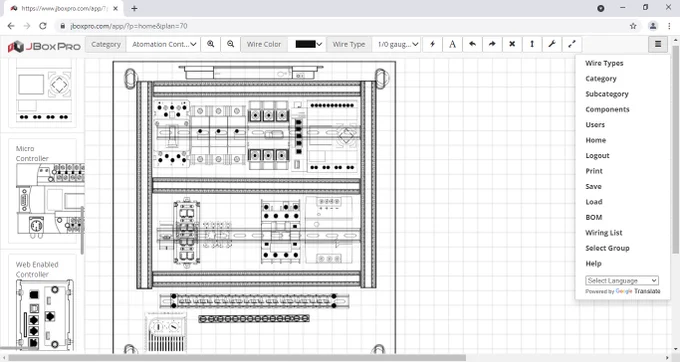Open Wiring List from menu
The width and height of the screenshot is (680, 362).
point(604,233)
